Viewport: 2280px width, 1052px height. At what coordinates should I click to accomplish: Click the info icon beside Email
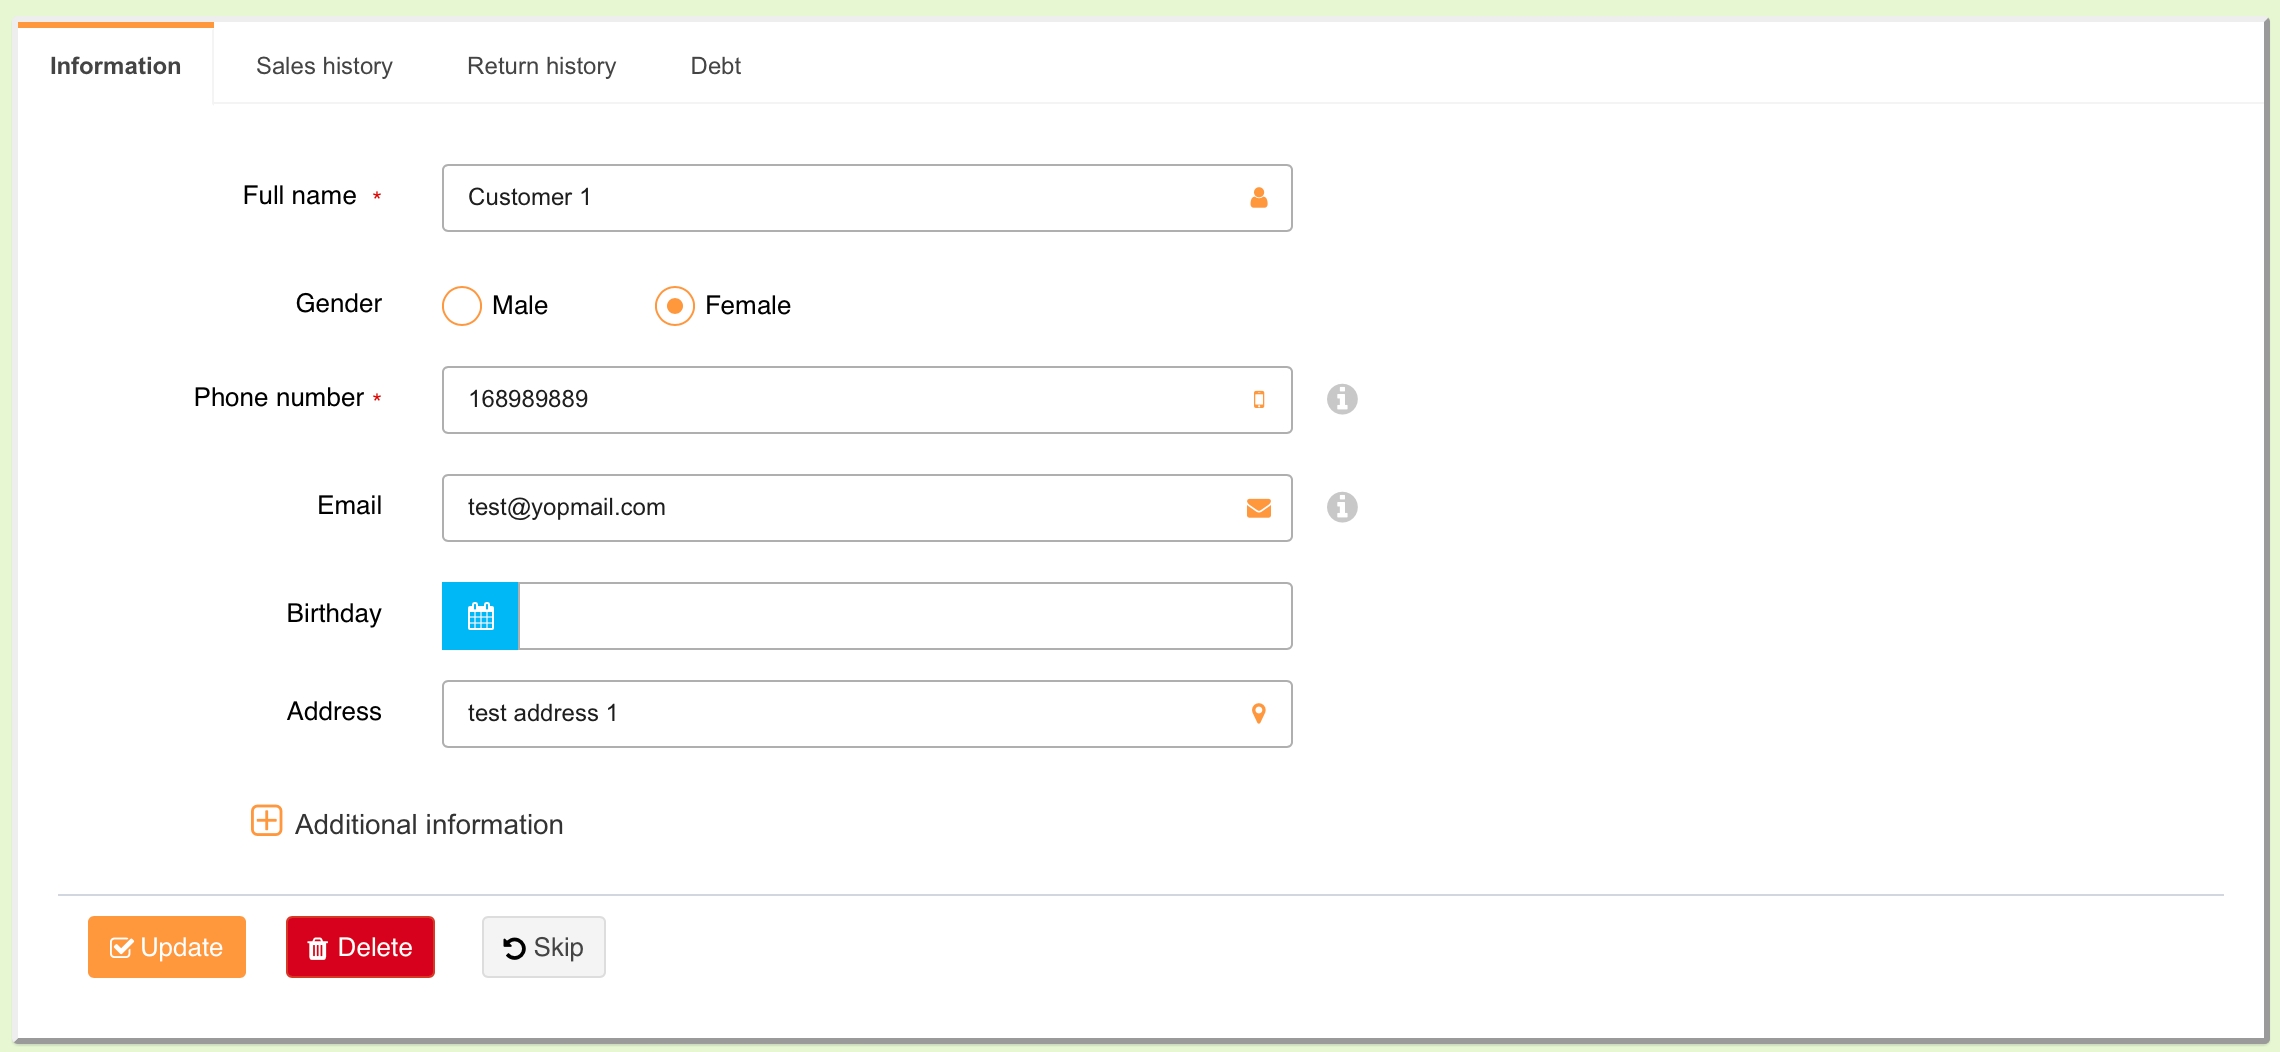click(x=1341, y=507)
